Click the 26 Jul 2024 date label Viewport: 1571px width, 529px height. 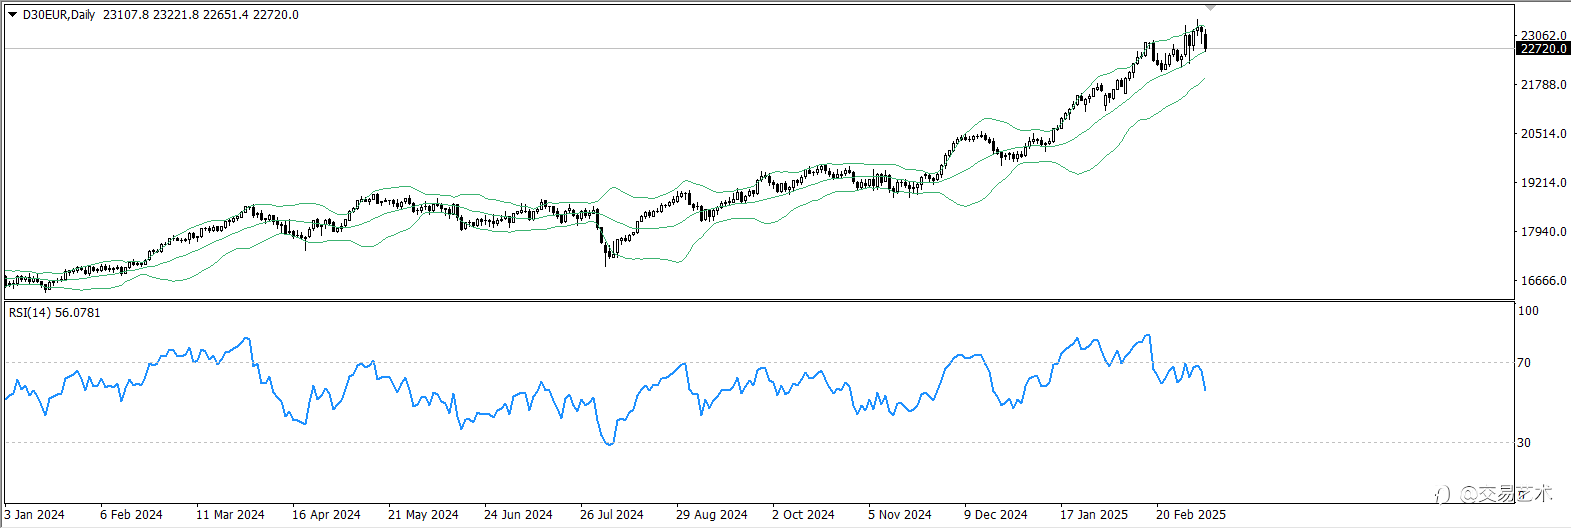612,515
